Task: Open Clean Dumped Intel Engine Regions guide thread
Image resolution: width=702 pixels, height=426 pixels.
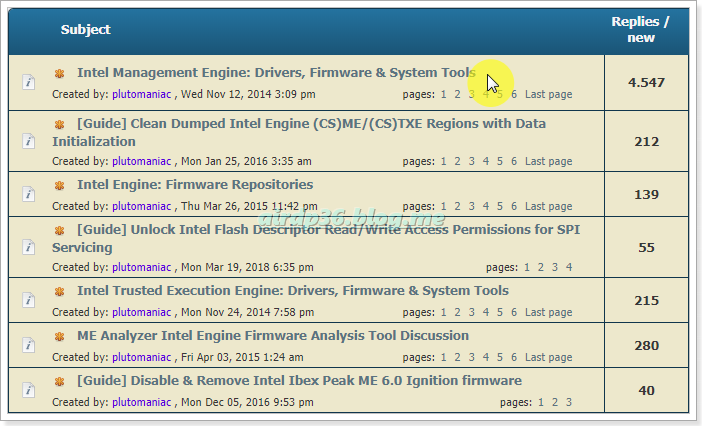Action: click(299, 132)
